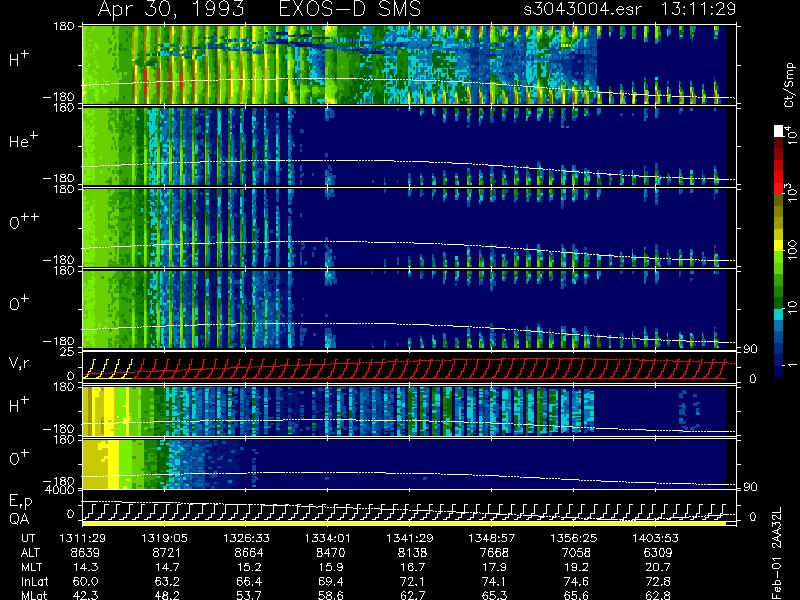The width and height of the screenshot is (800, 600).
Task: Click the MLT value "16.7"
Action: point(413,567)
